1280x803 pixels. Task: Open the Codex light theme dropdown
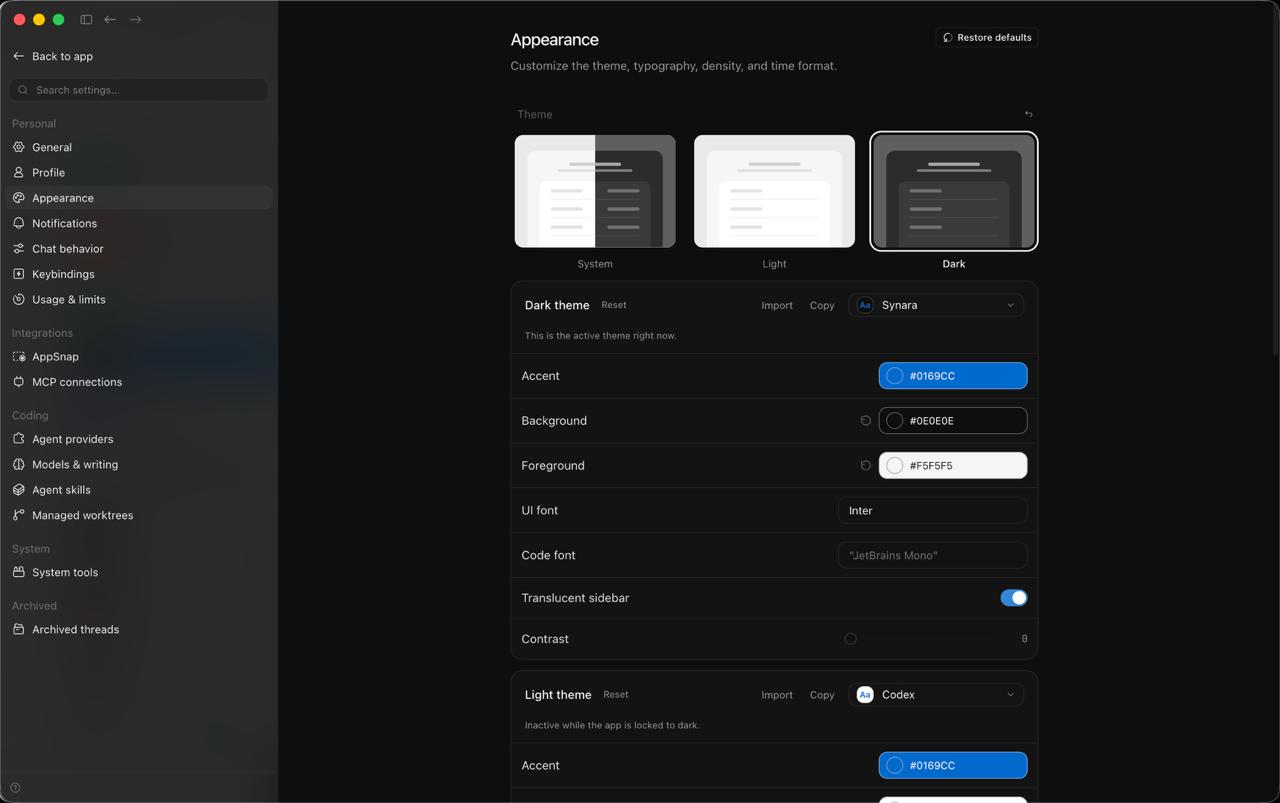coord(936,695)
